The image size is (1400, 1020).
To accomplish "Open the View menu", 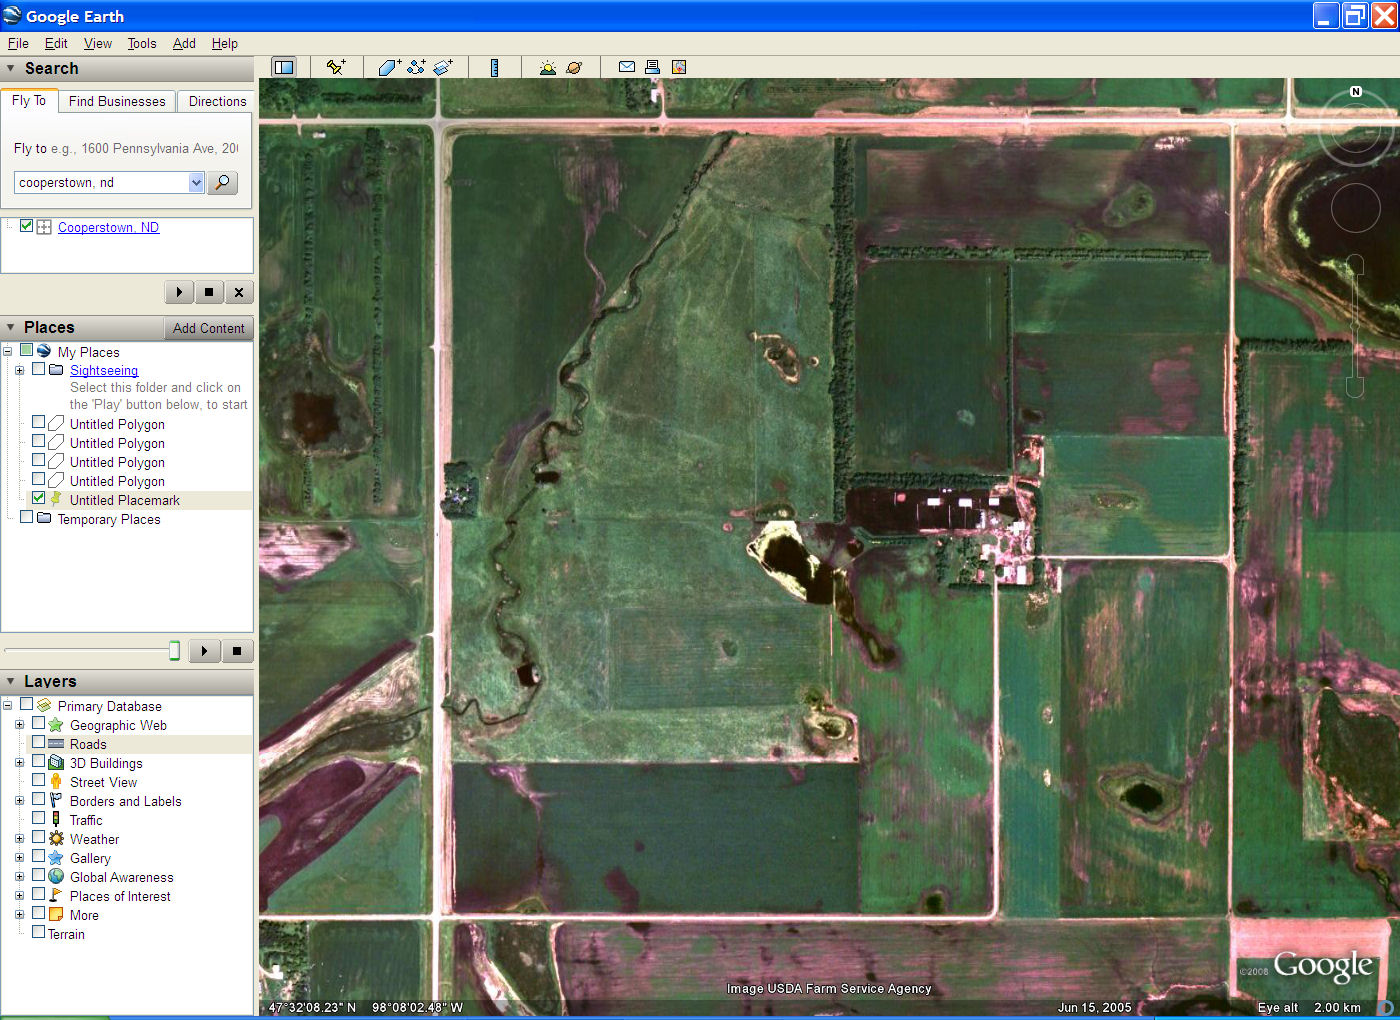I will tap(98, 43).
